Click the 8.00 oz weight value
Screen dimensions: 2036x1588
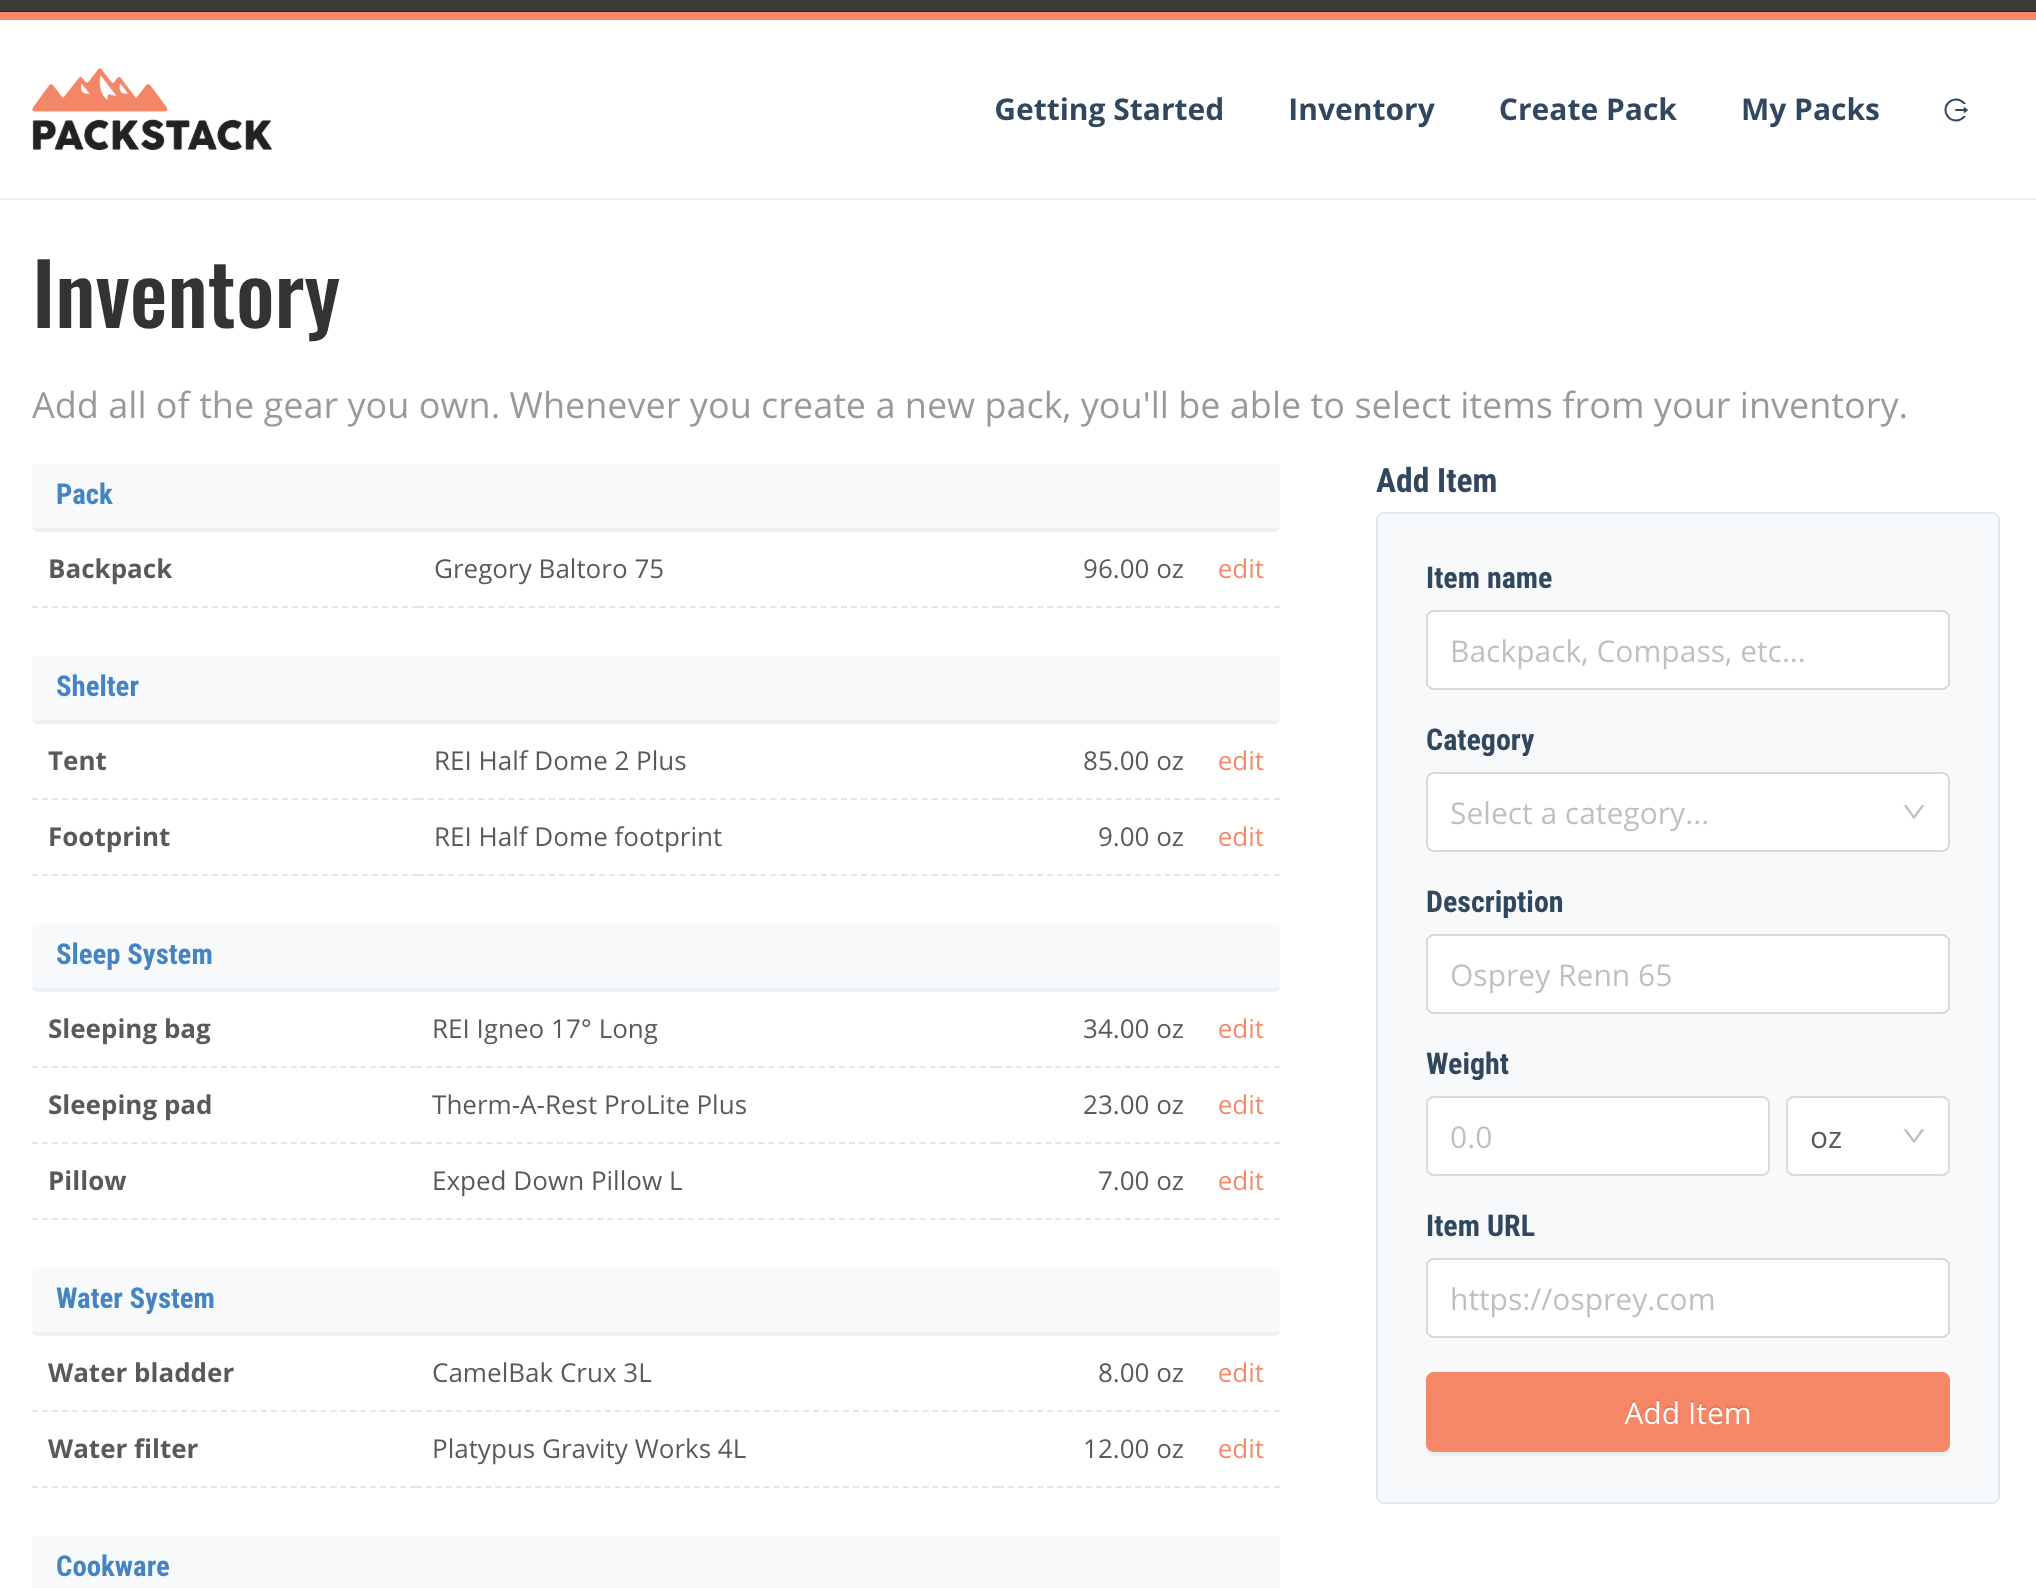[x=1140, y=1373]
